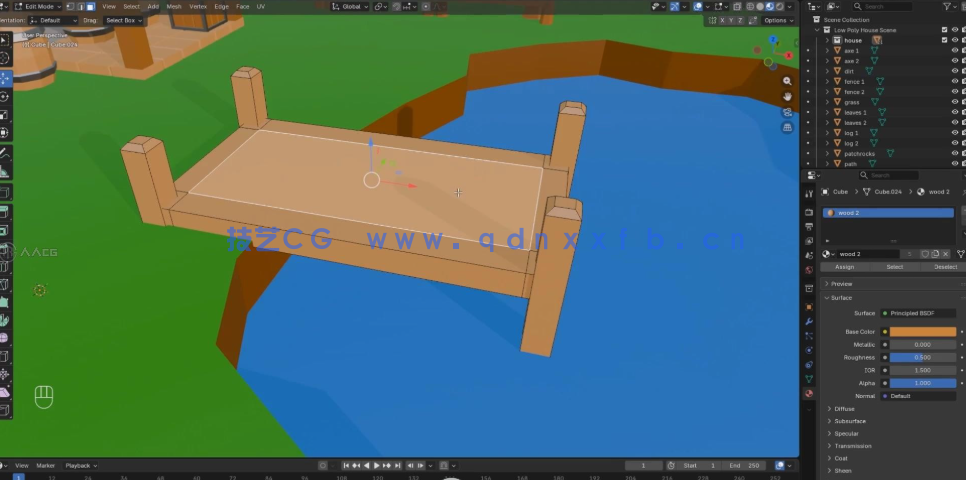Open the Mesh menu
Image resolution: width=967 pixels, height=480 pixels.
[x=174, y=6]
